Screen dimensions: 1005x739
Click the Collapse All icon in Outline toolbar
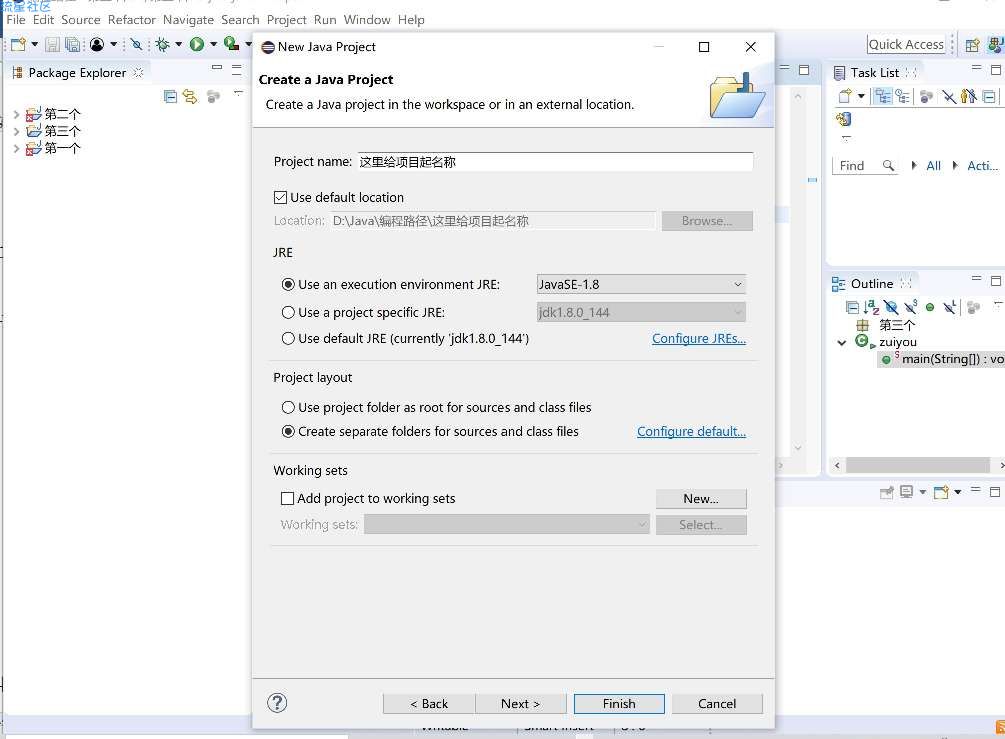coord(852,307)
